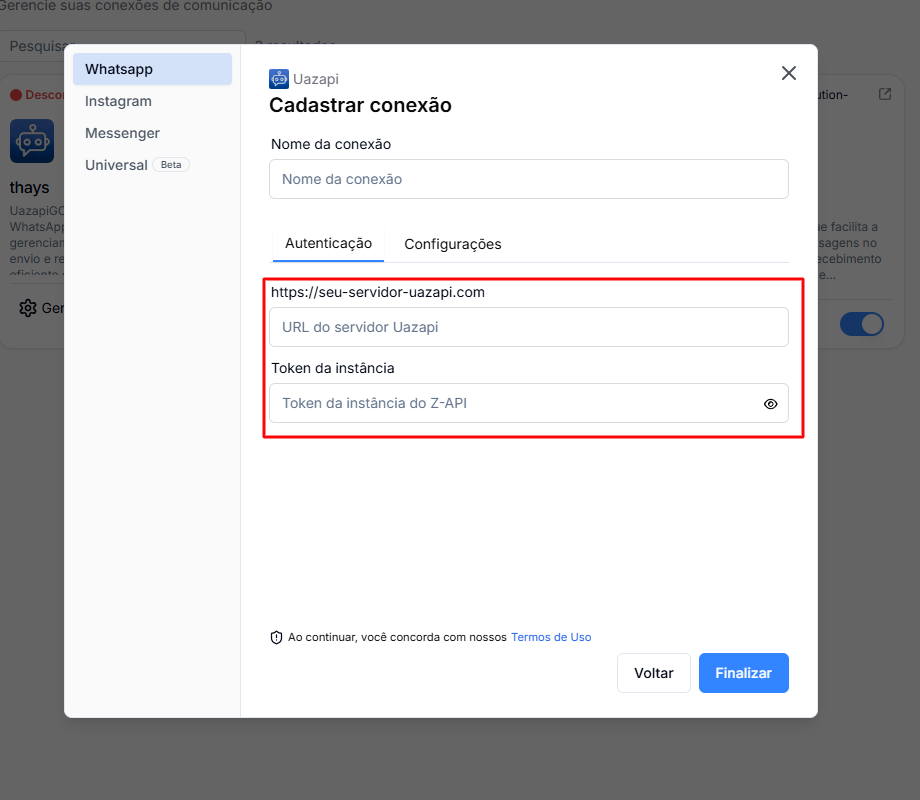The image size is (920, 800).
Task: Open the Termos de Uso link
Action: (551, 637)
